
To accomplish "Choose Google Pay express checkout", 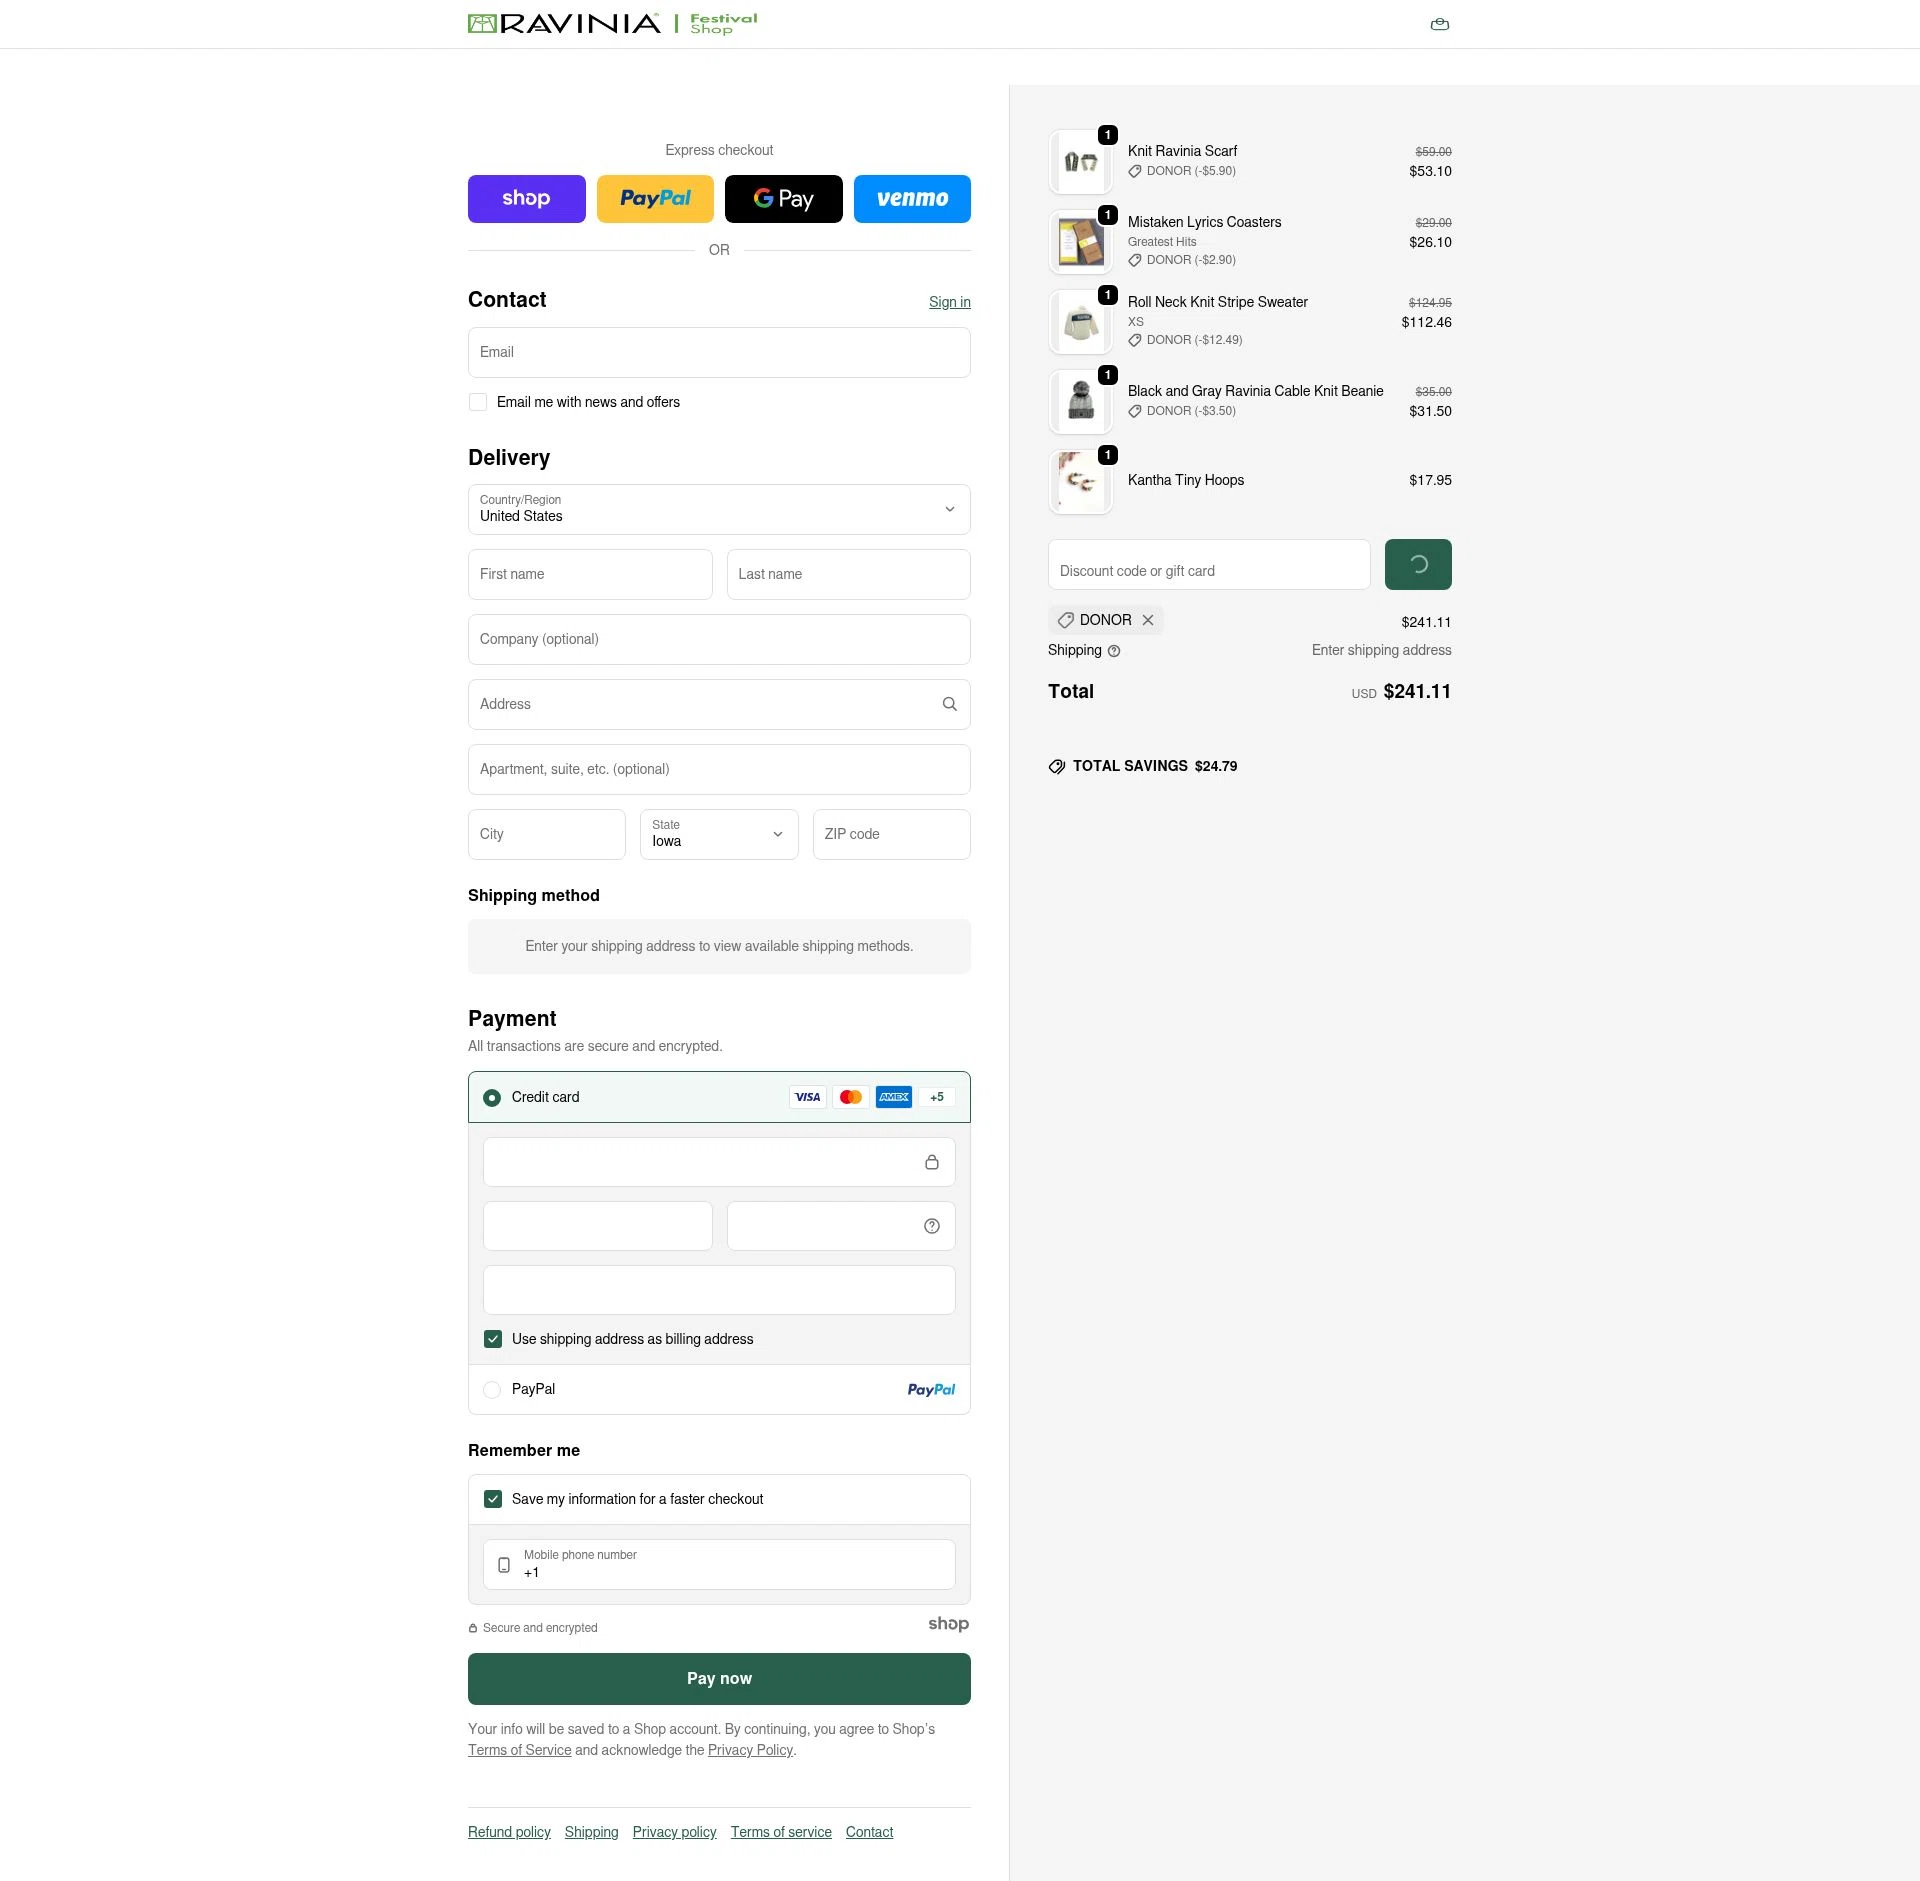I will (x=783, y=199).
